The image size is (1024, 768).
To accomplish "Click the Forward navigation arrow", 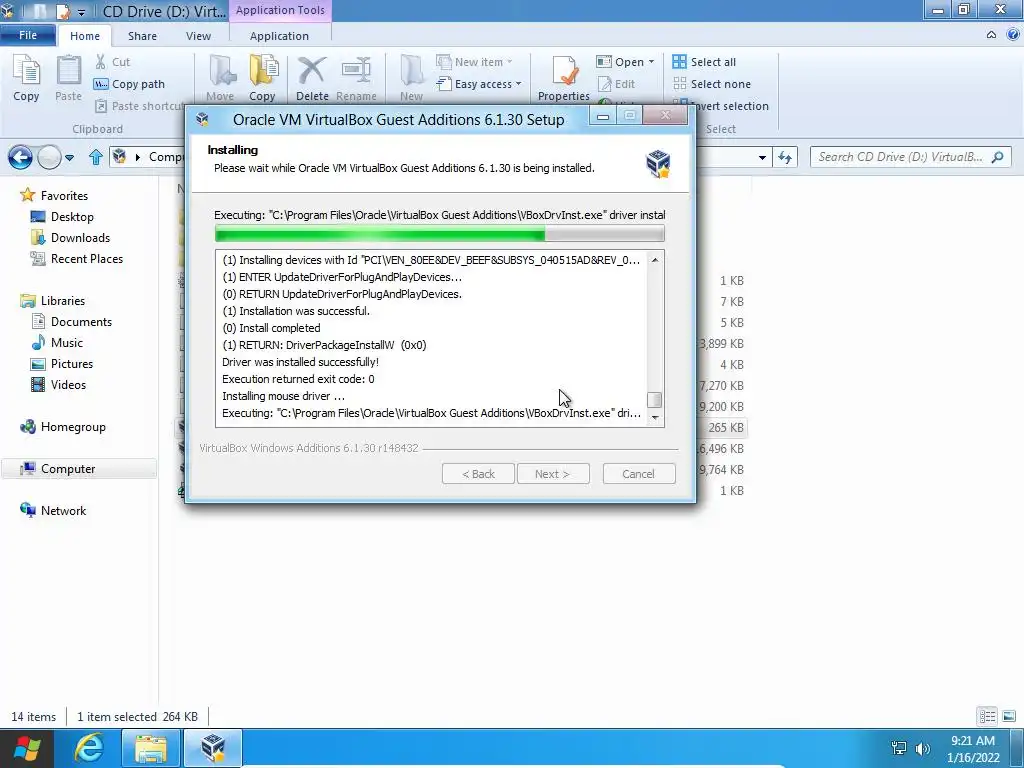I will [49, 157].
